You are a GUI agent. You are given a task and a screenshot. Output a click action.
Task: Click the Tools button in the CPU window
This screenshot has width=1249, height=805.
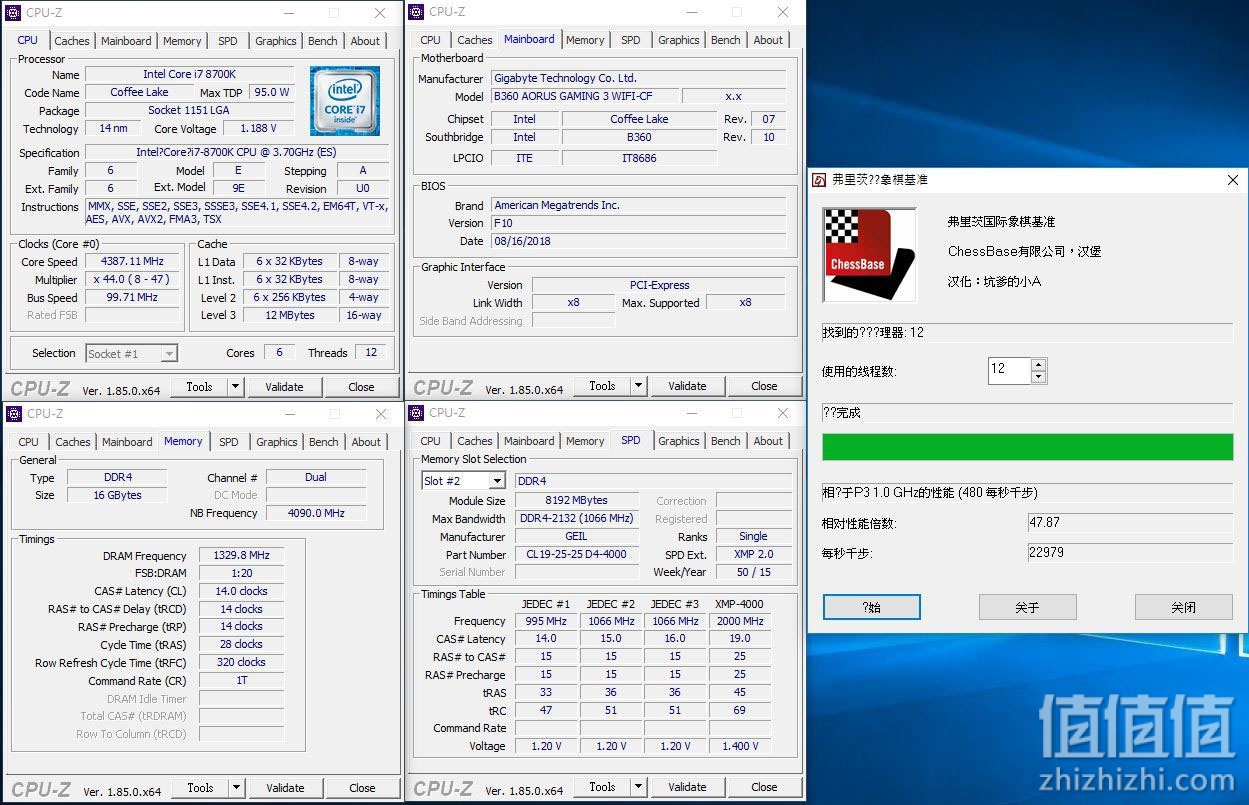click(199, 387)
